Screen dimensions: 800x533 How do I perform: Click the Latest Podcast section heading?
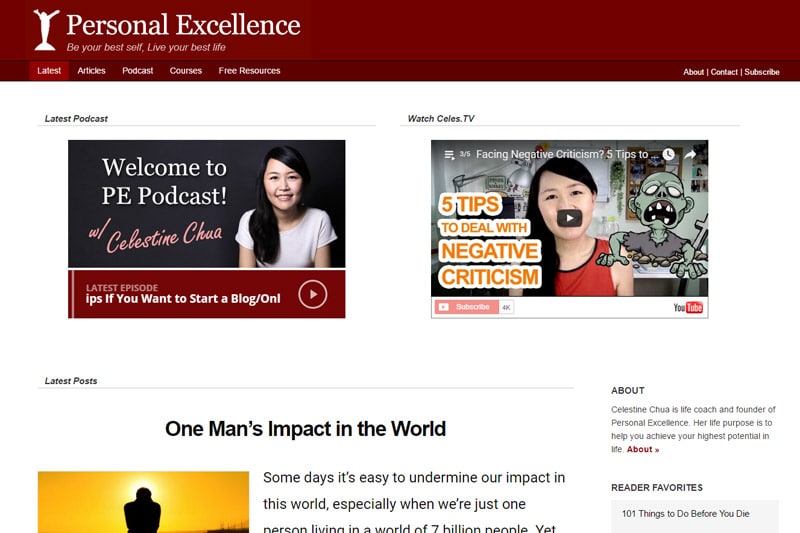tap(76, 119)
